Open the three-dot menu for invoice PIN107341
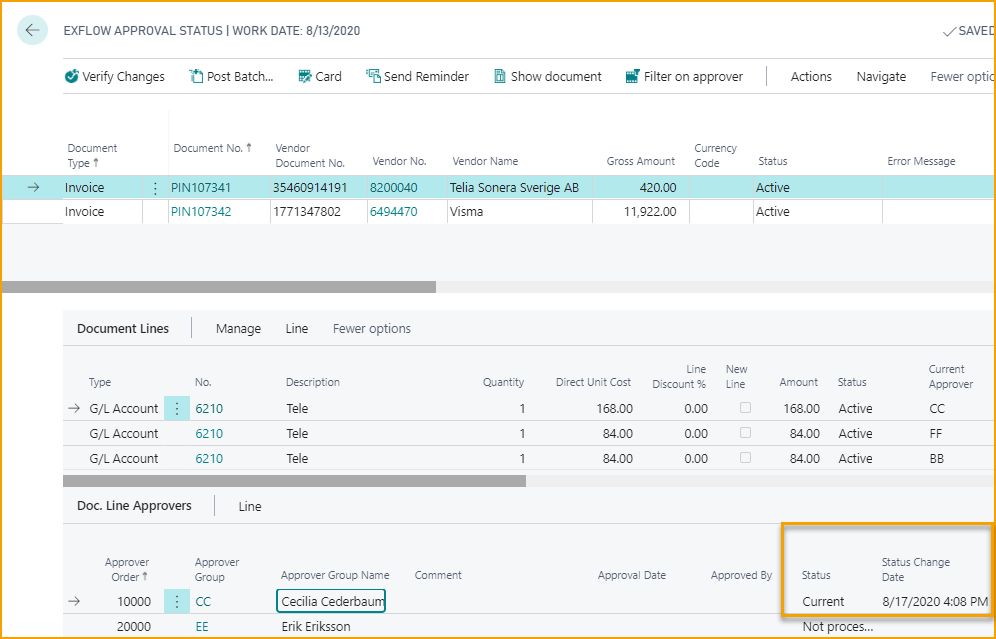Image resolution: width=996 pixels, height=639 pixels. (x=155, y=188)
